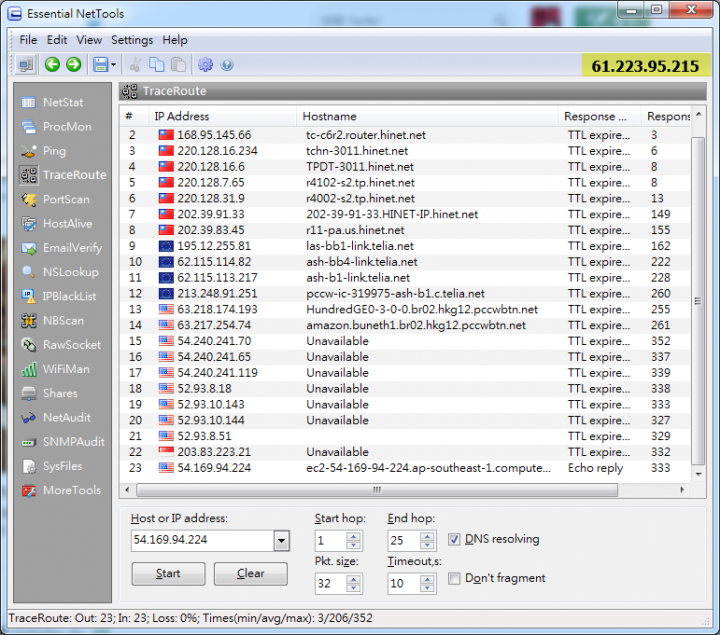Viewport: 720px width, 635px height.
Task: Click the Paste clipboard toolbar icon
Action: click(178, 65)
